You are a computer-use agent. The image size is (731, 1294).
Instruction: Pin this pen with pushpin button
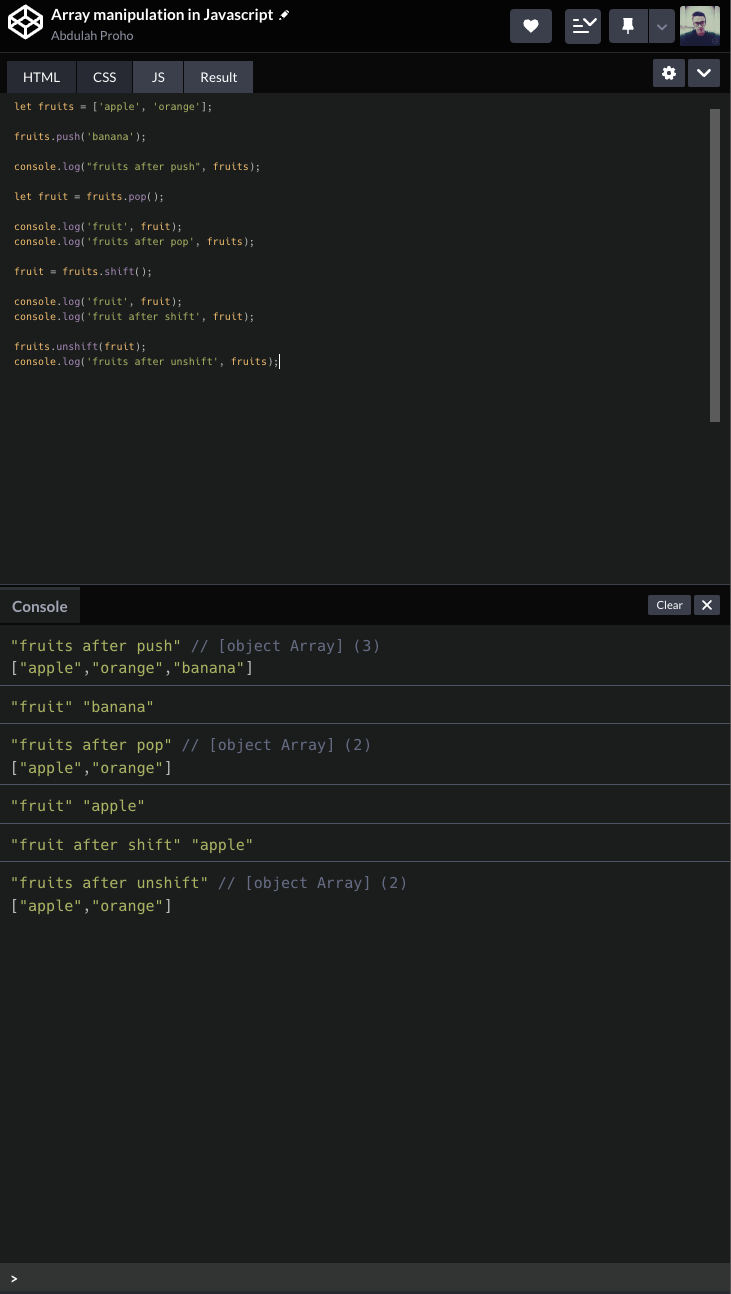pos(628,27)
